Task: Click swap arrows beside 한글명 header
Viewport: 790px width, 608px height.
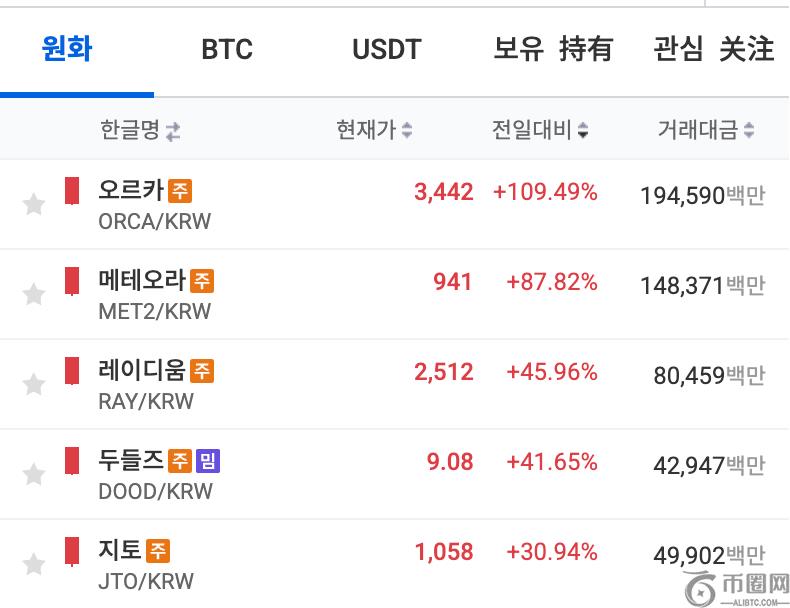Action: [x=173, y=130]
